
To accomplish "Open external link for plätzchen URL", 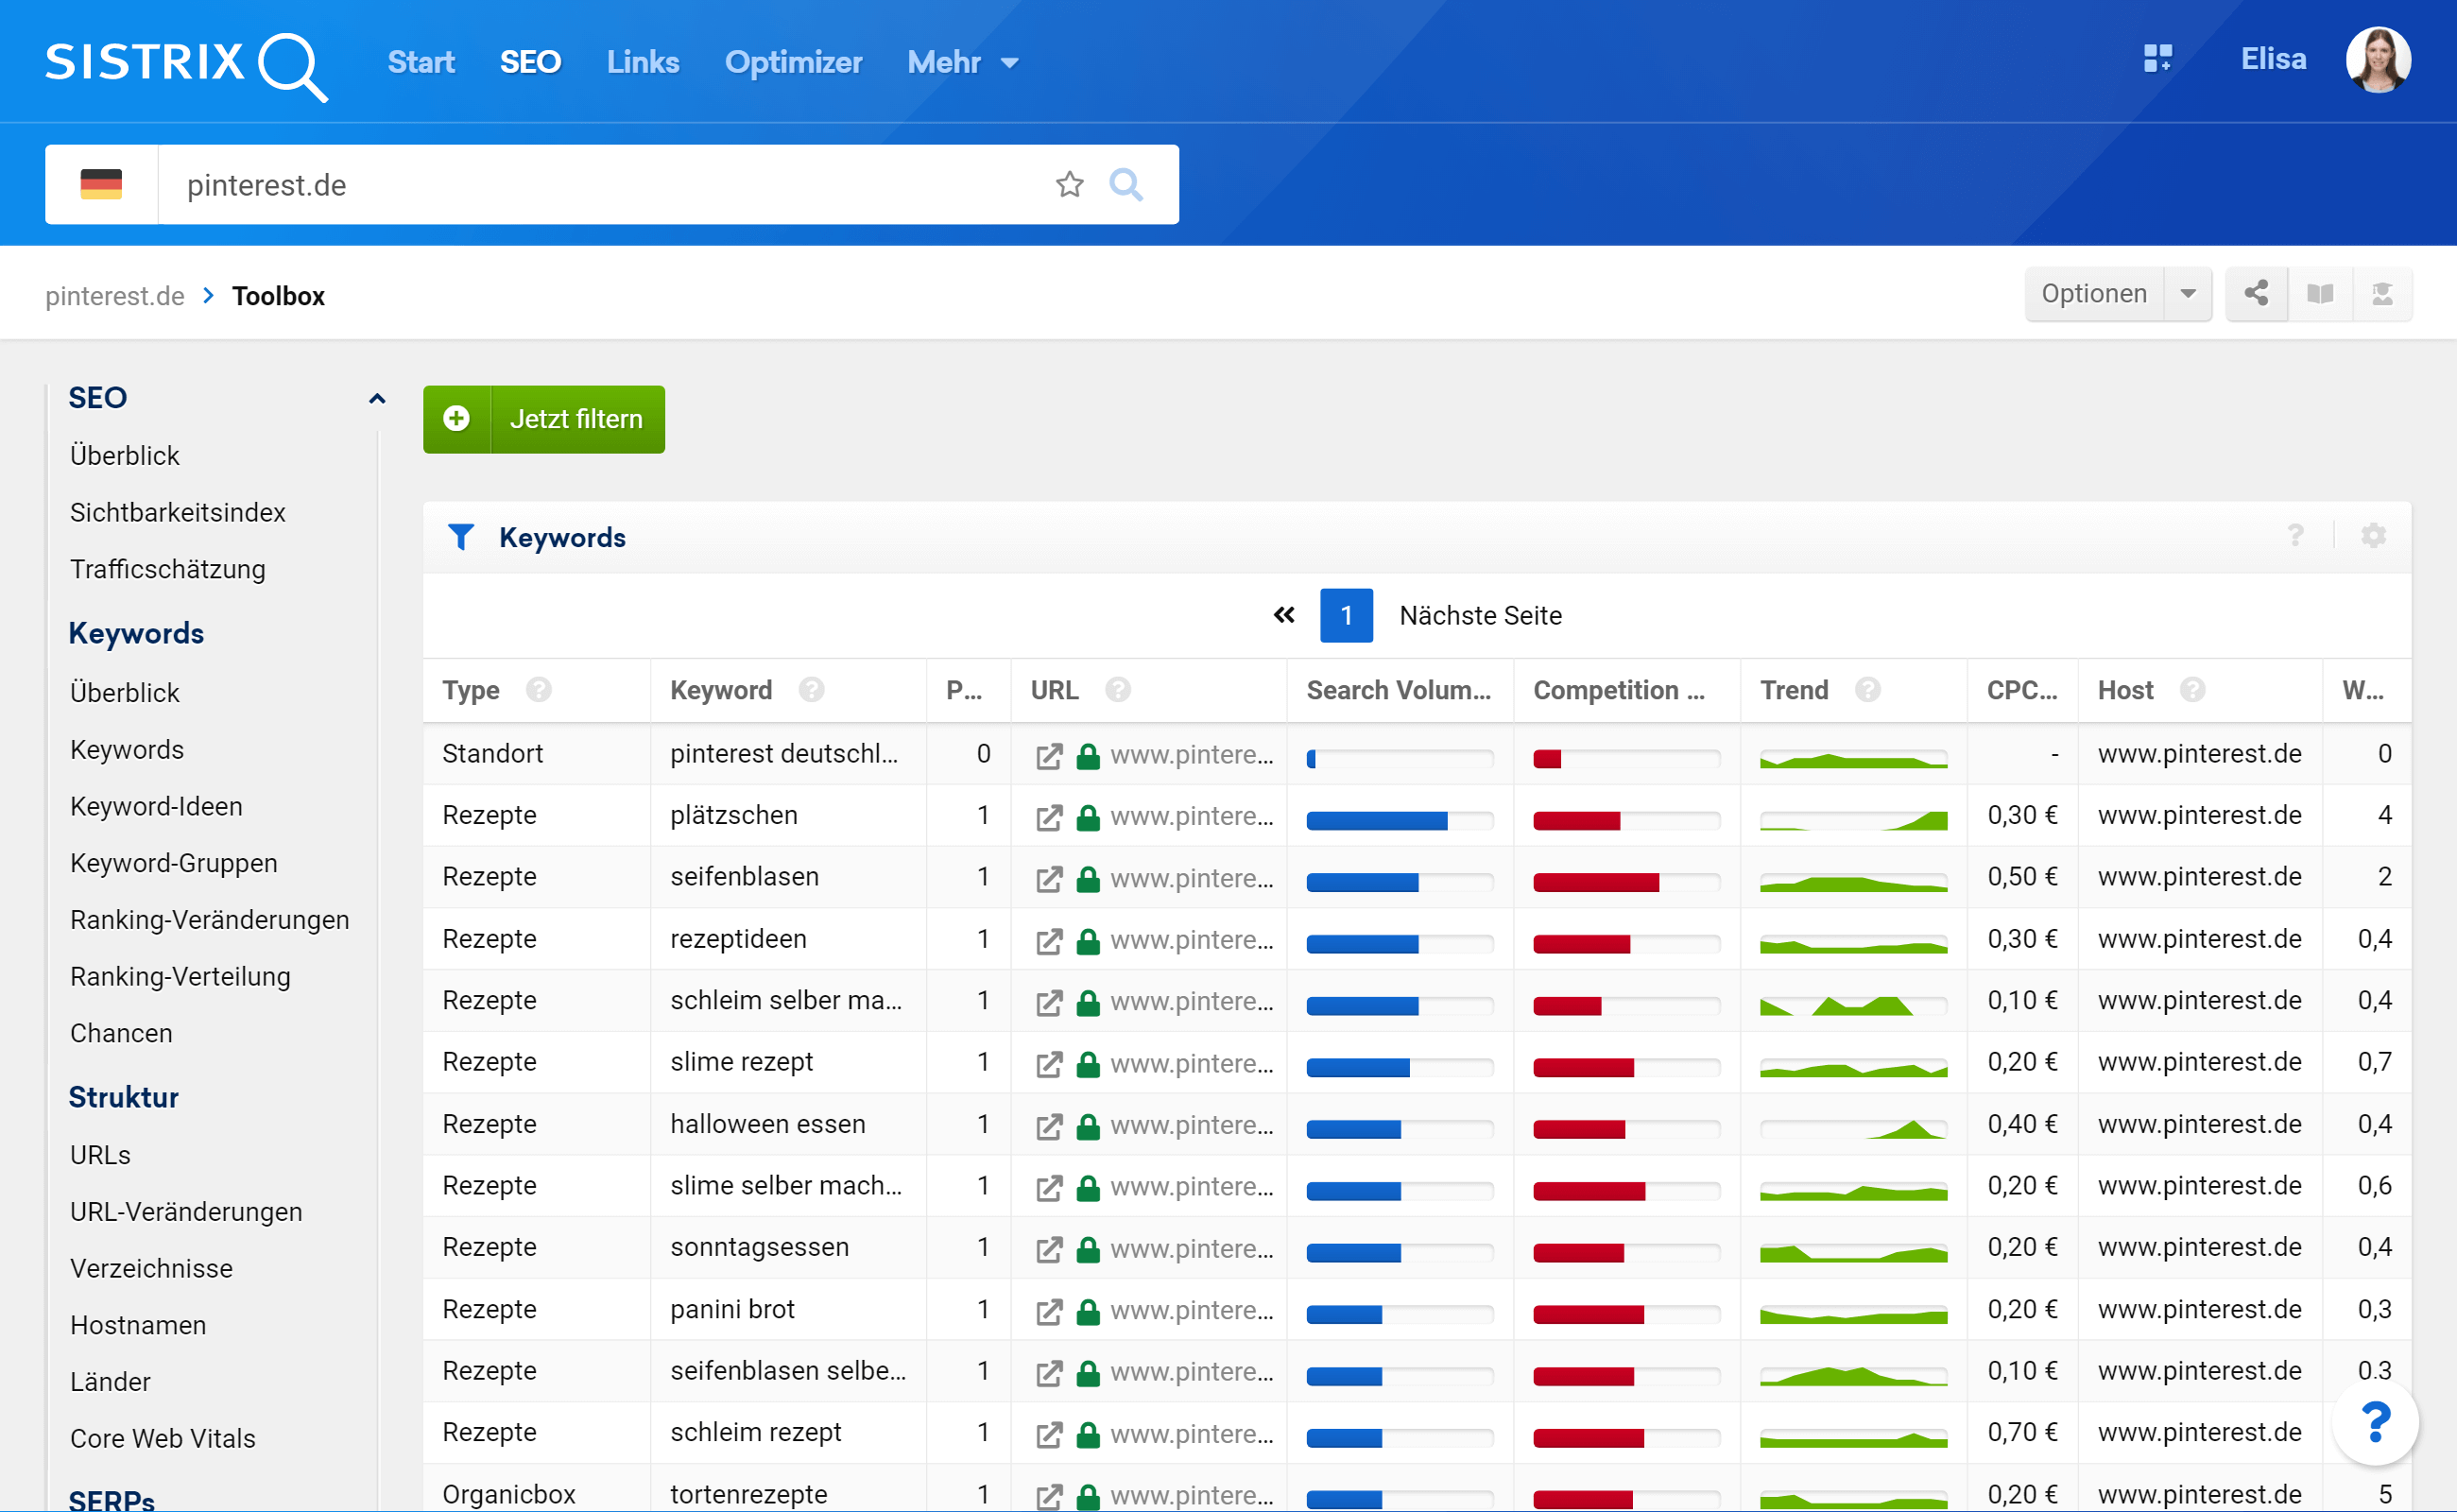I will (1048, 817).
